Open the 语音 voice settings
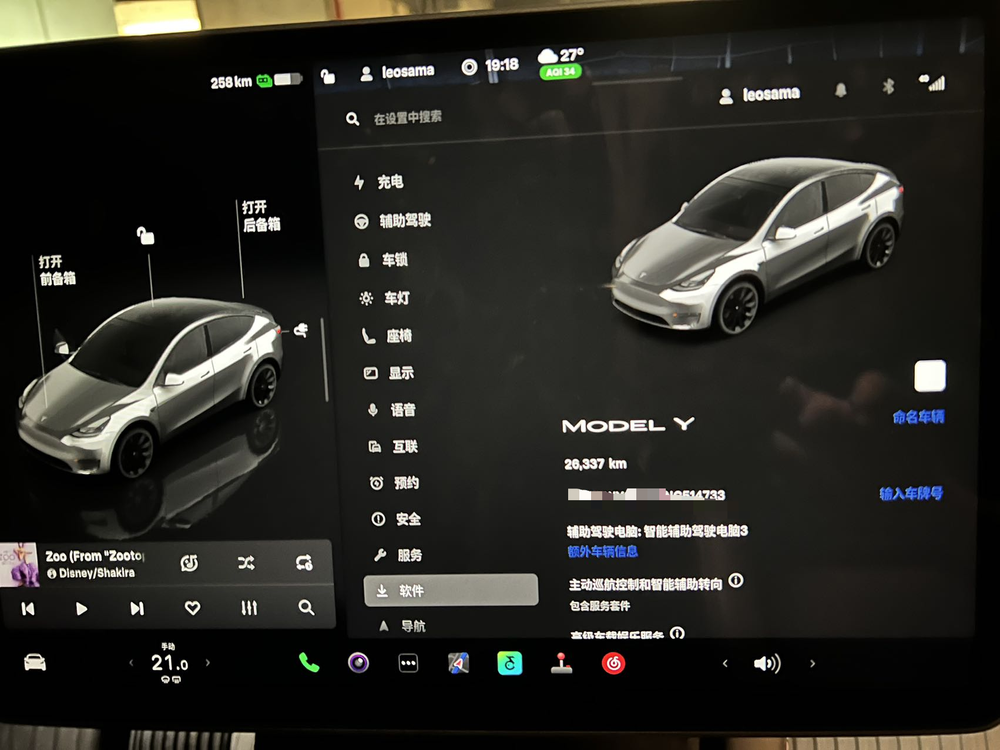Viewport: 1000px width, 750px height. pyautogui.click(x=392, y=410)
